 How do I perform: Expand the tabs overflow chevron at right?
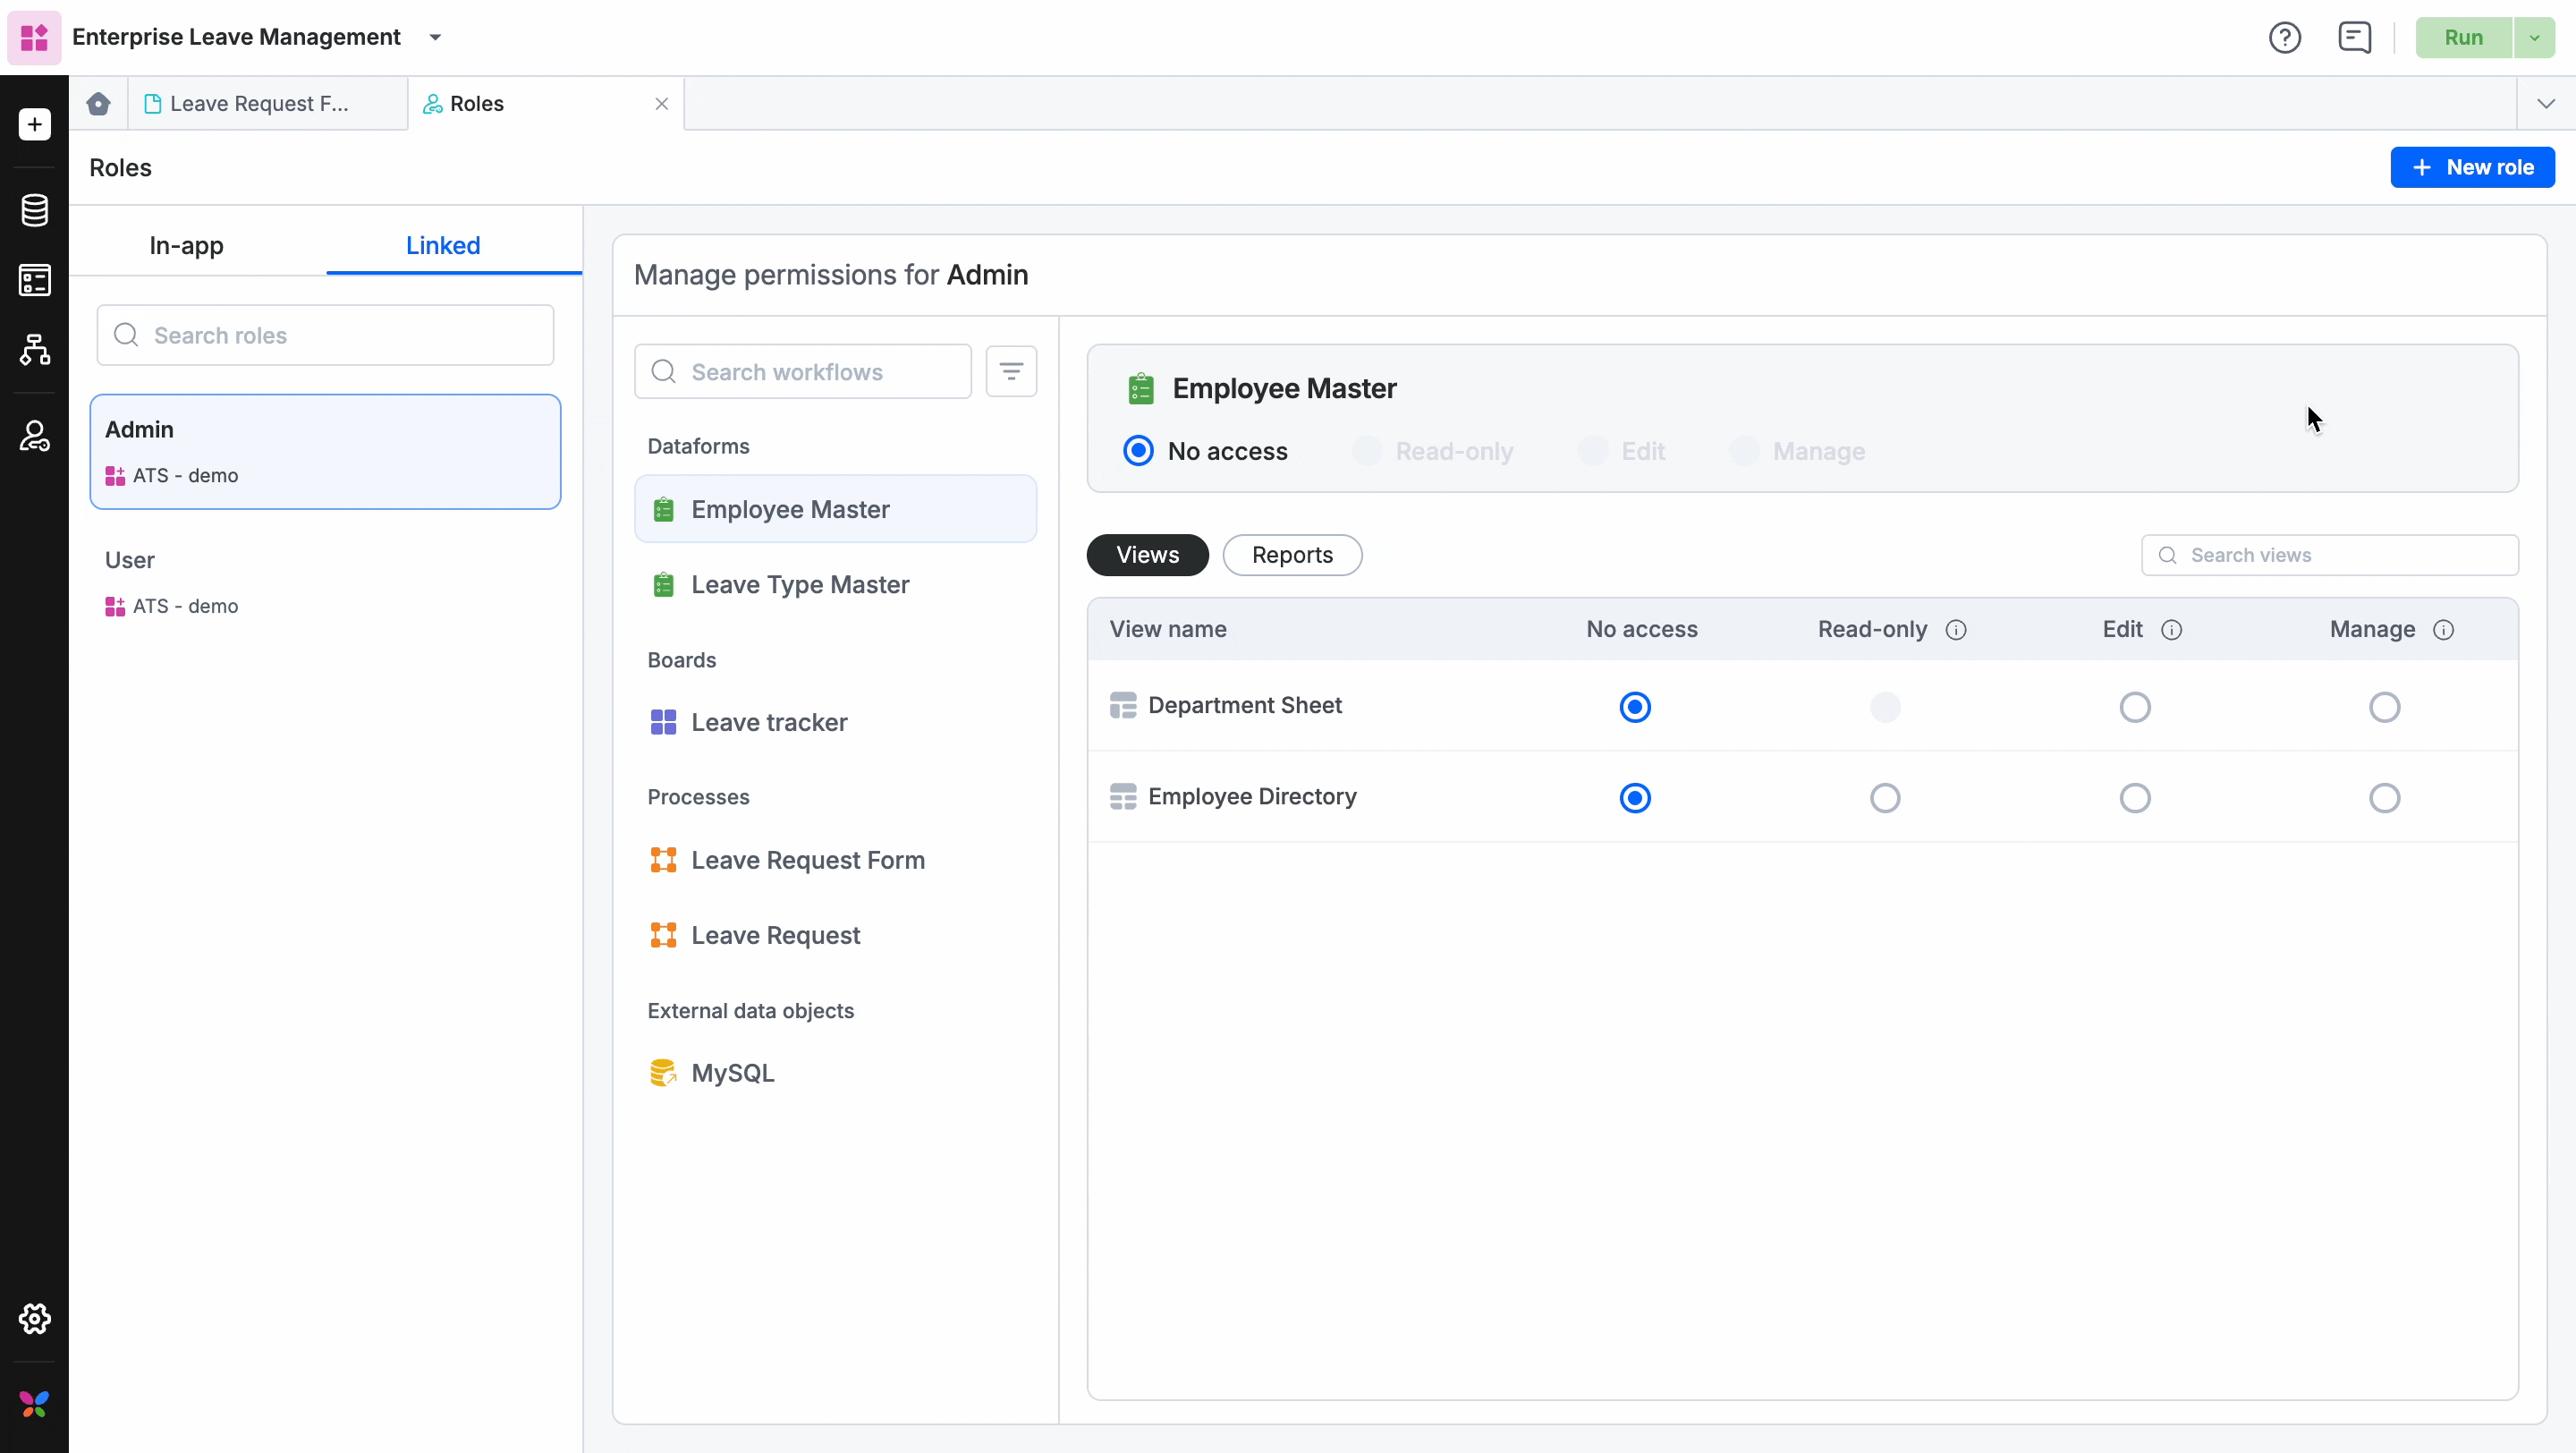[2546, 104]
